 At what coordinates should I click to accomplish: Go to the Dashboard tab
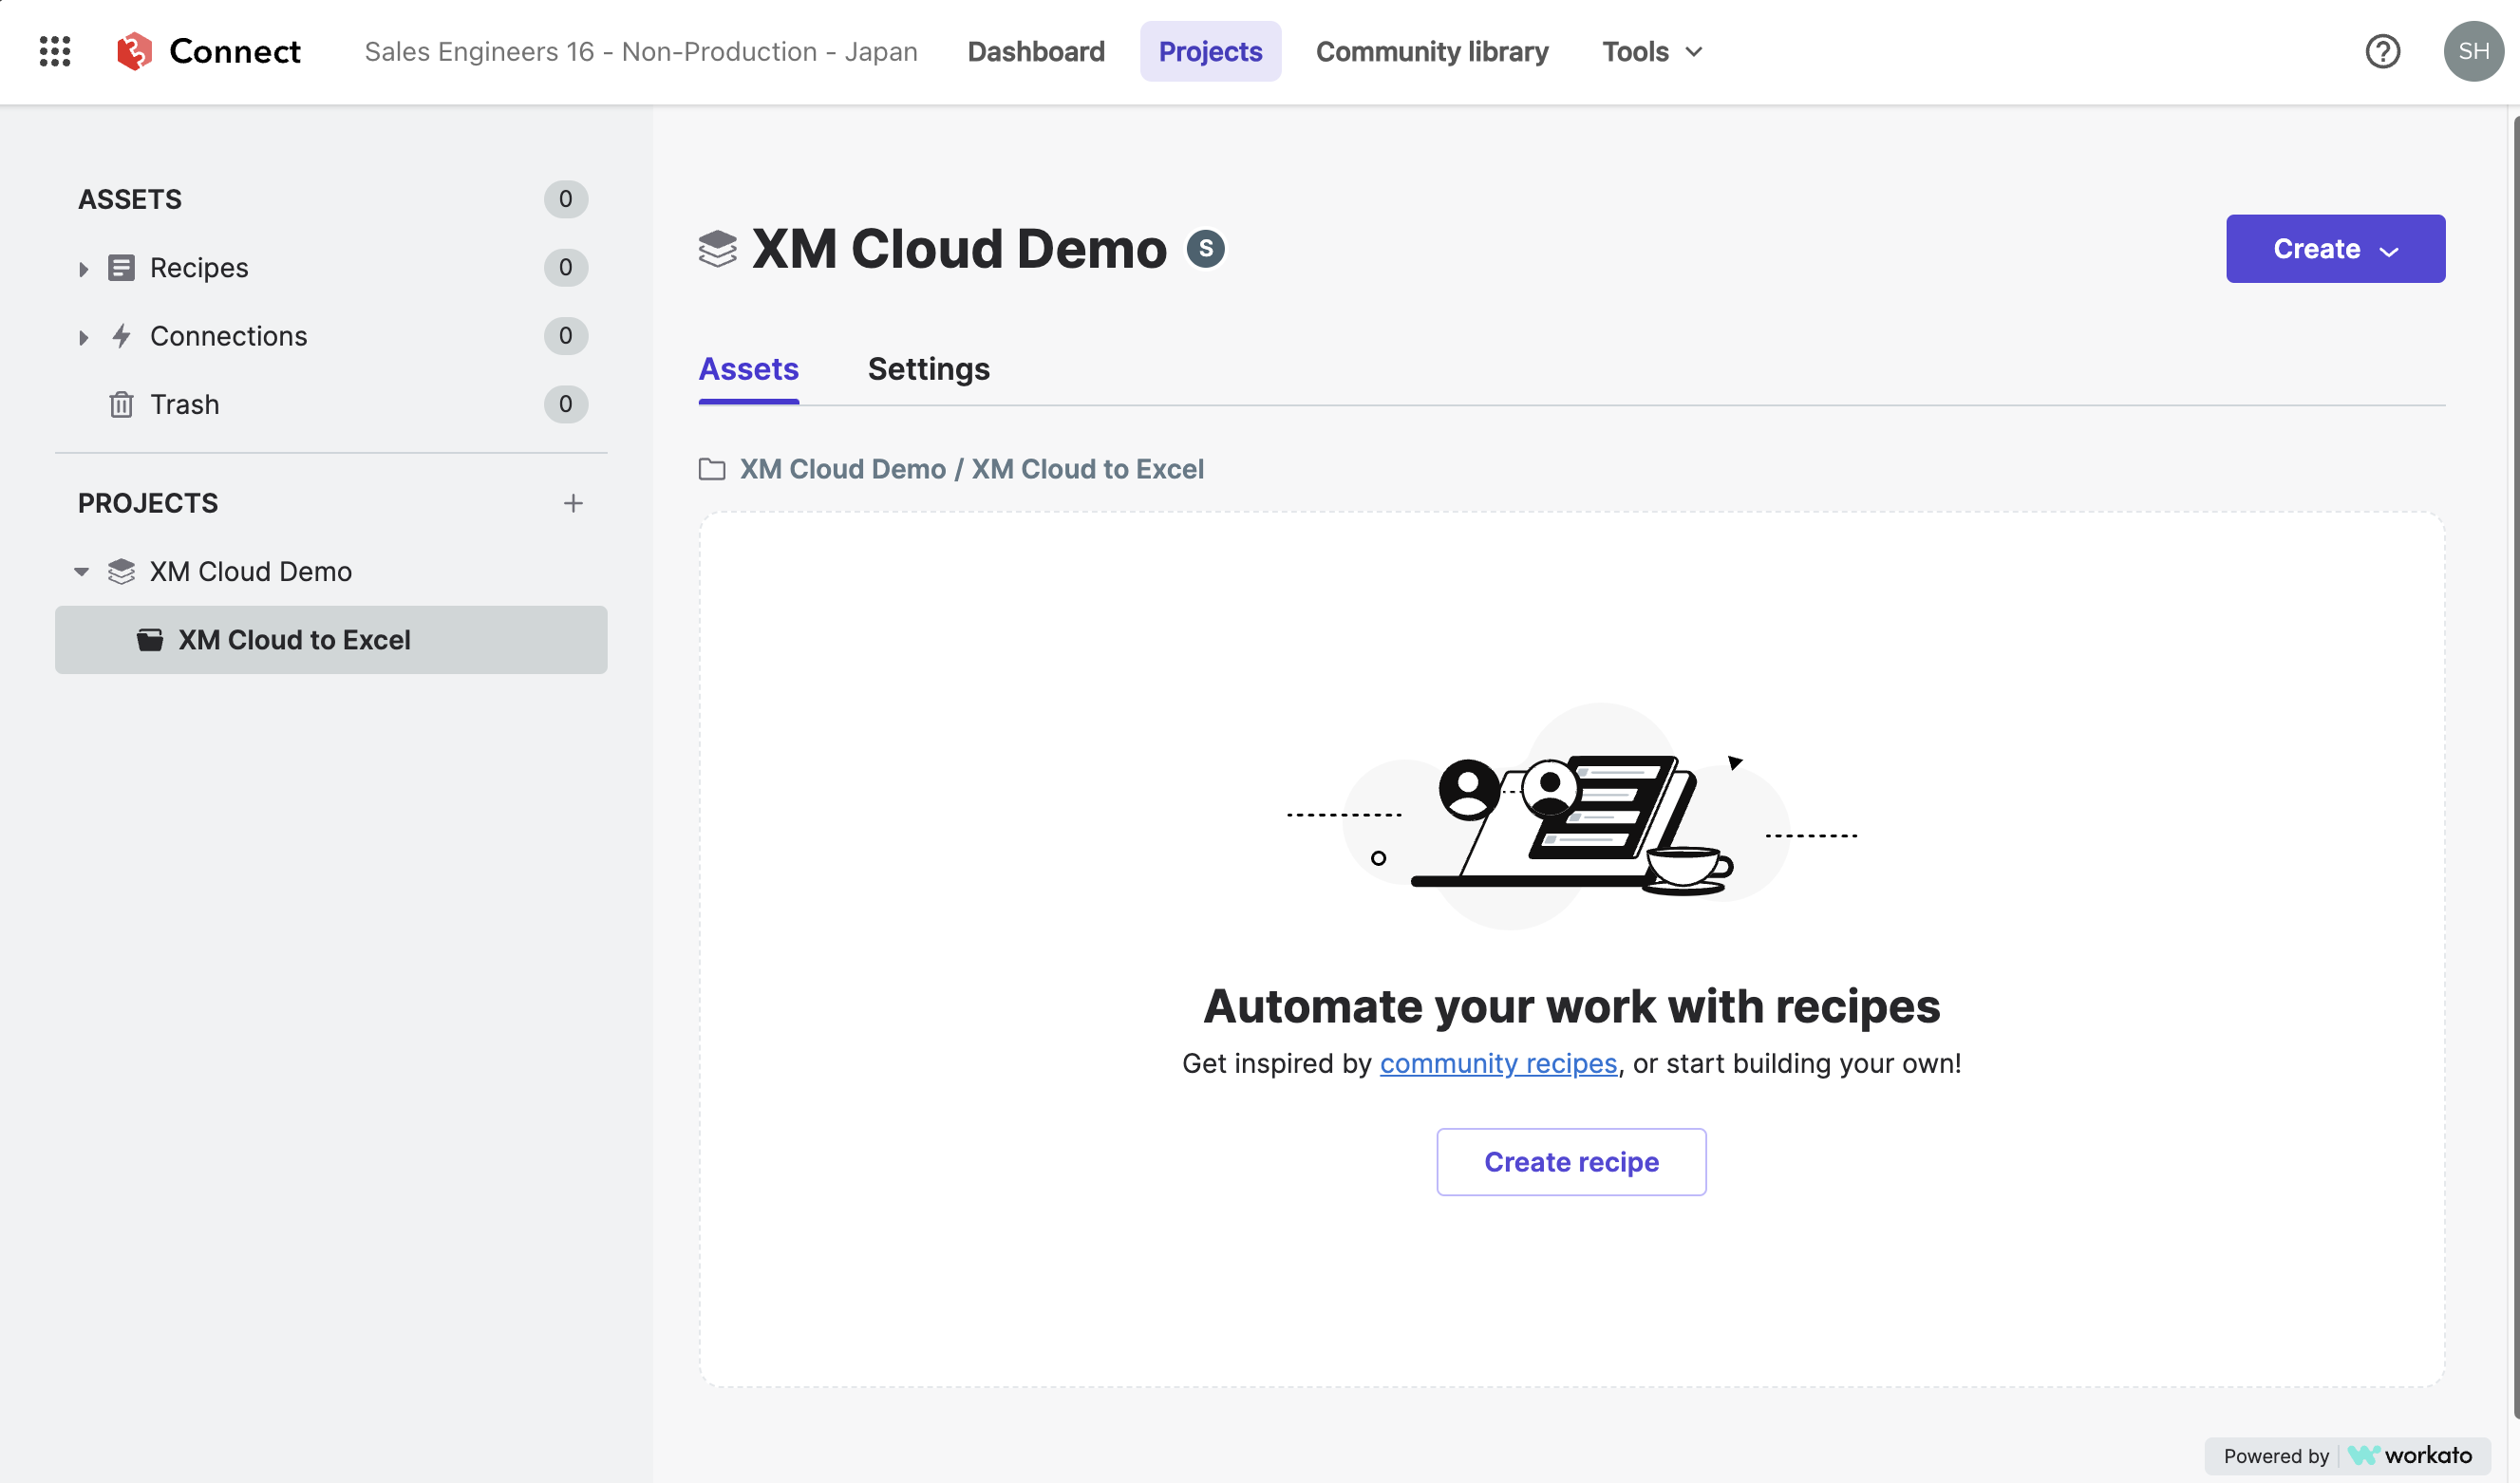(1036, 51)
